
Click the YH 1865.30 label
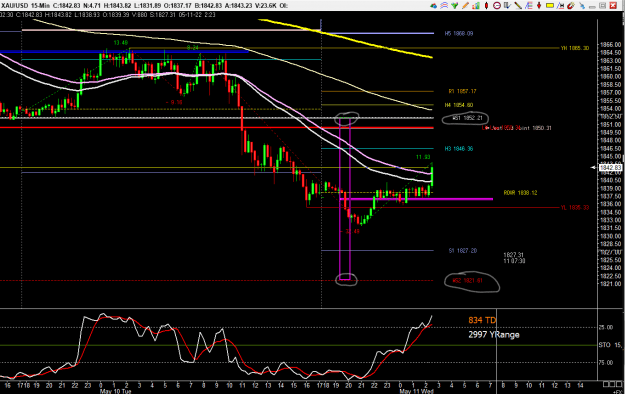point(575,48)
